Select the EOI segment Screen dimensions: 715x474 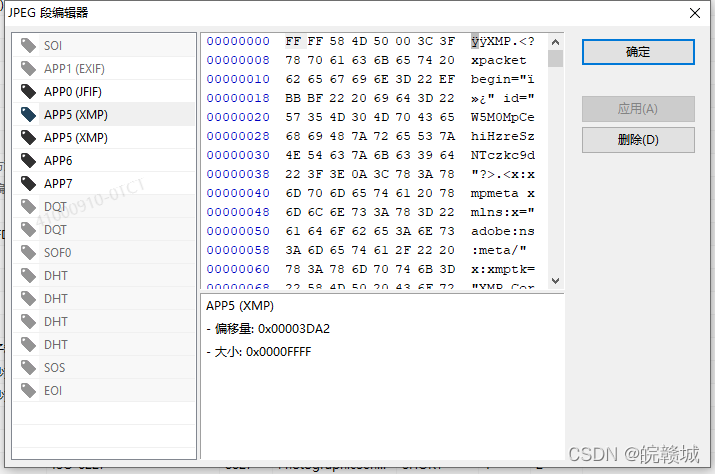(104, 391)
